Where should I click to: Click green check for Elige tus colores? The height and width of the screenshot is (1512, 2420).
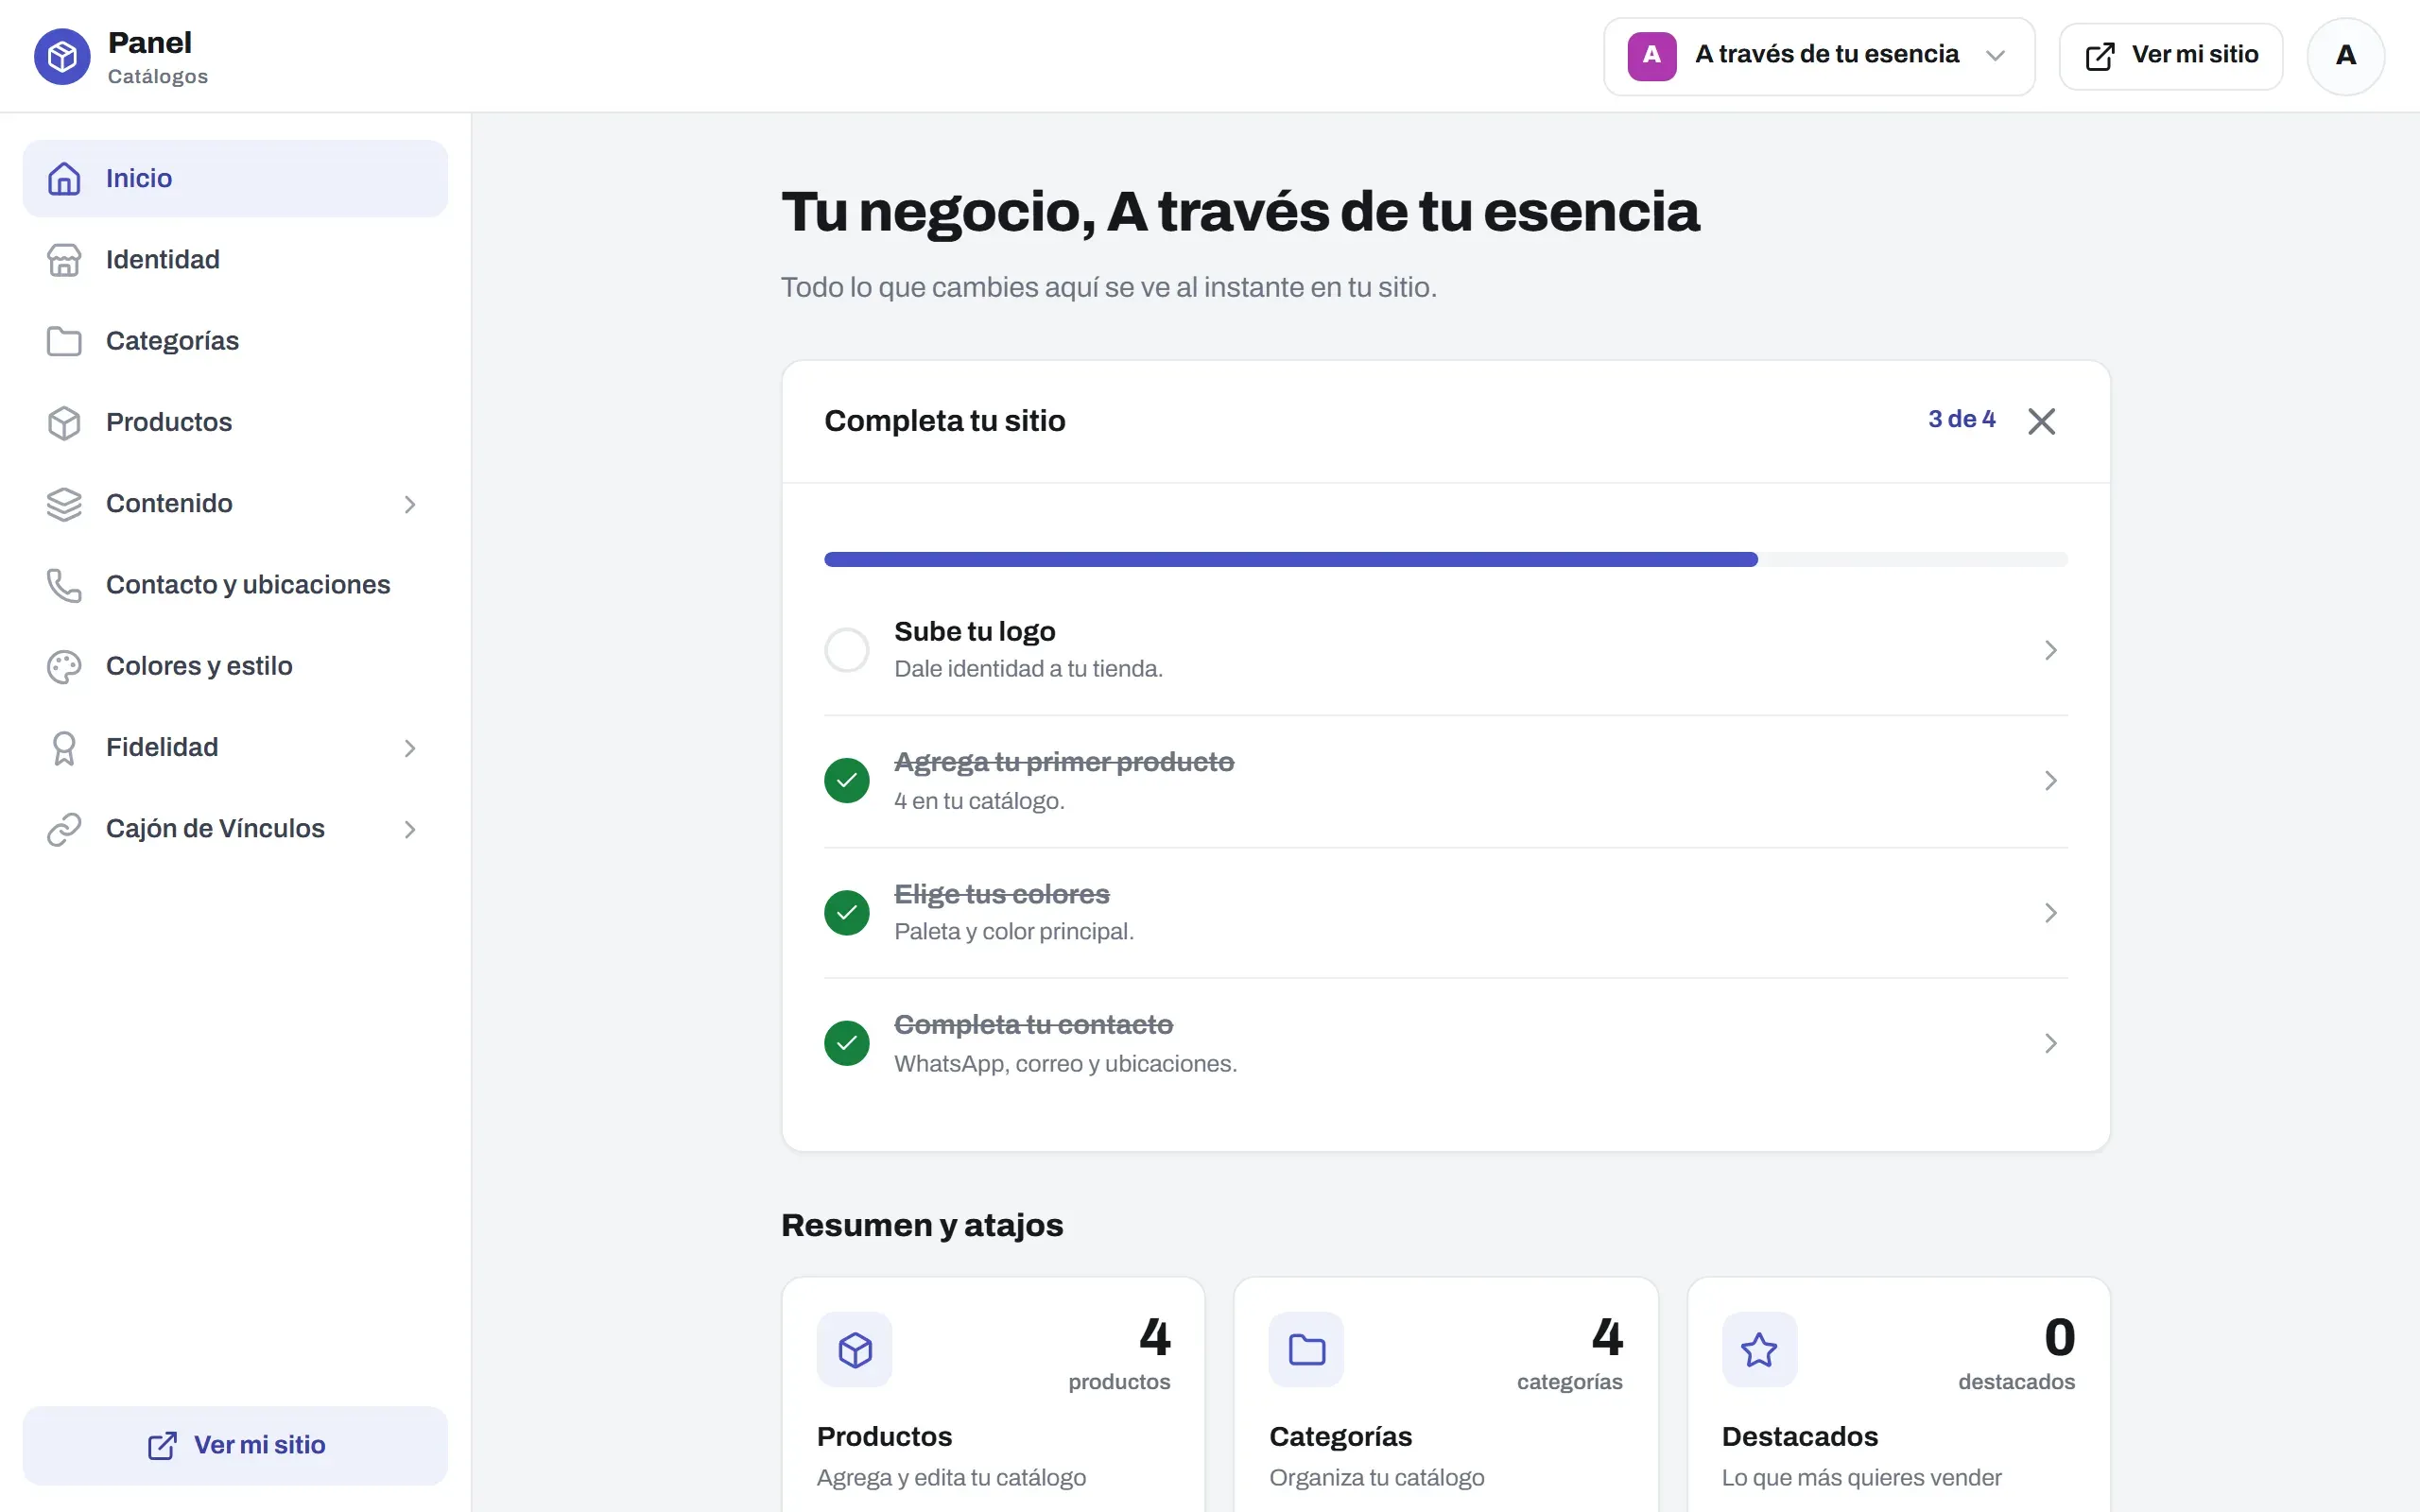pos(846,913)
